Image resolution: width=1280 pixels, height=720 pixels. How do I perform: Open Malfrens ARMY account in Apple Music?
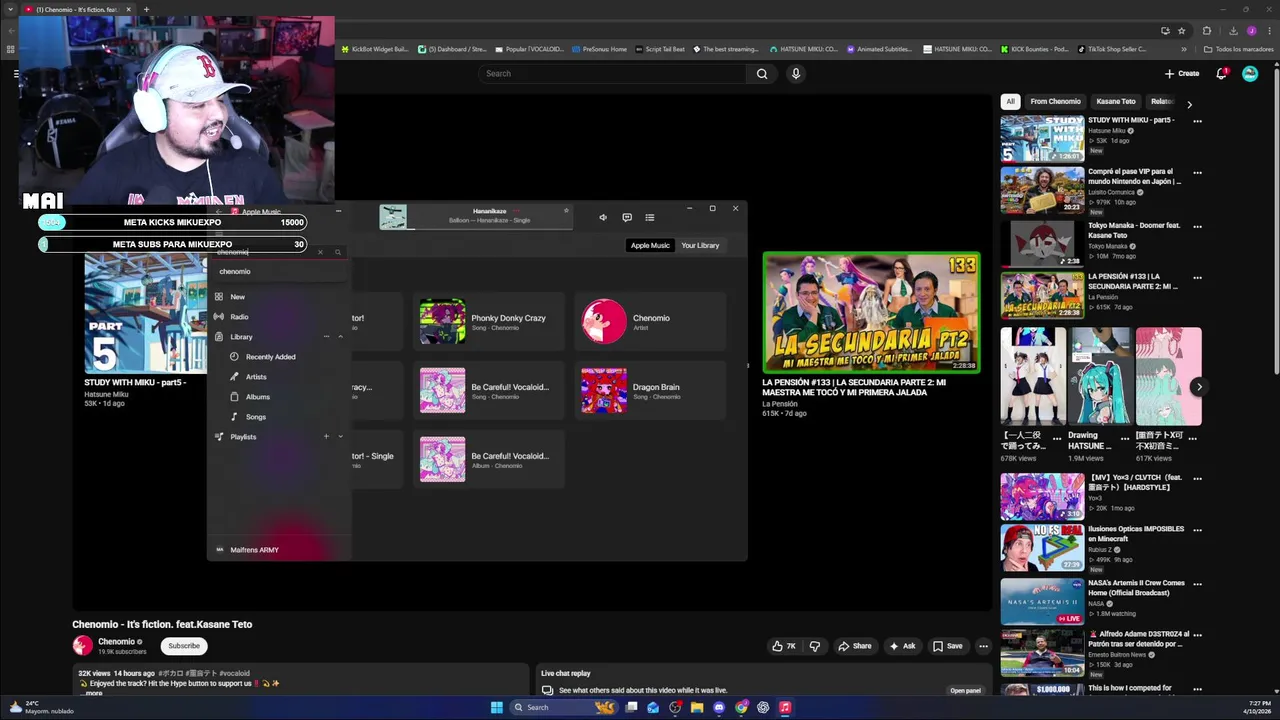pos(280,550)
